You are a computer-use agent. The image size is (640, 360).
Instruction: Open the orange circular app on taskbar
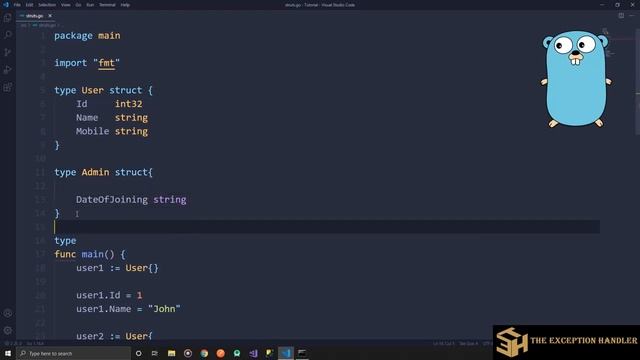[x=220, y=353]
